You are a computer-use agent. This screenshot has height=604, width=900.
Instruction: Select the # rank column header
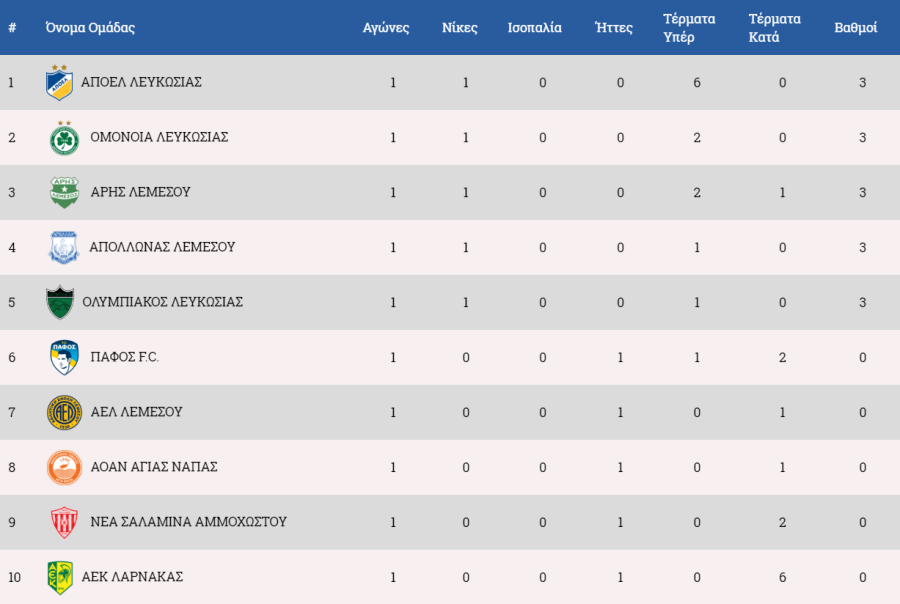point(12,28)
